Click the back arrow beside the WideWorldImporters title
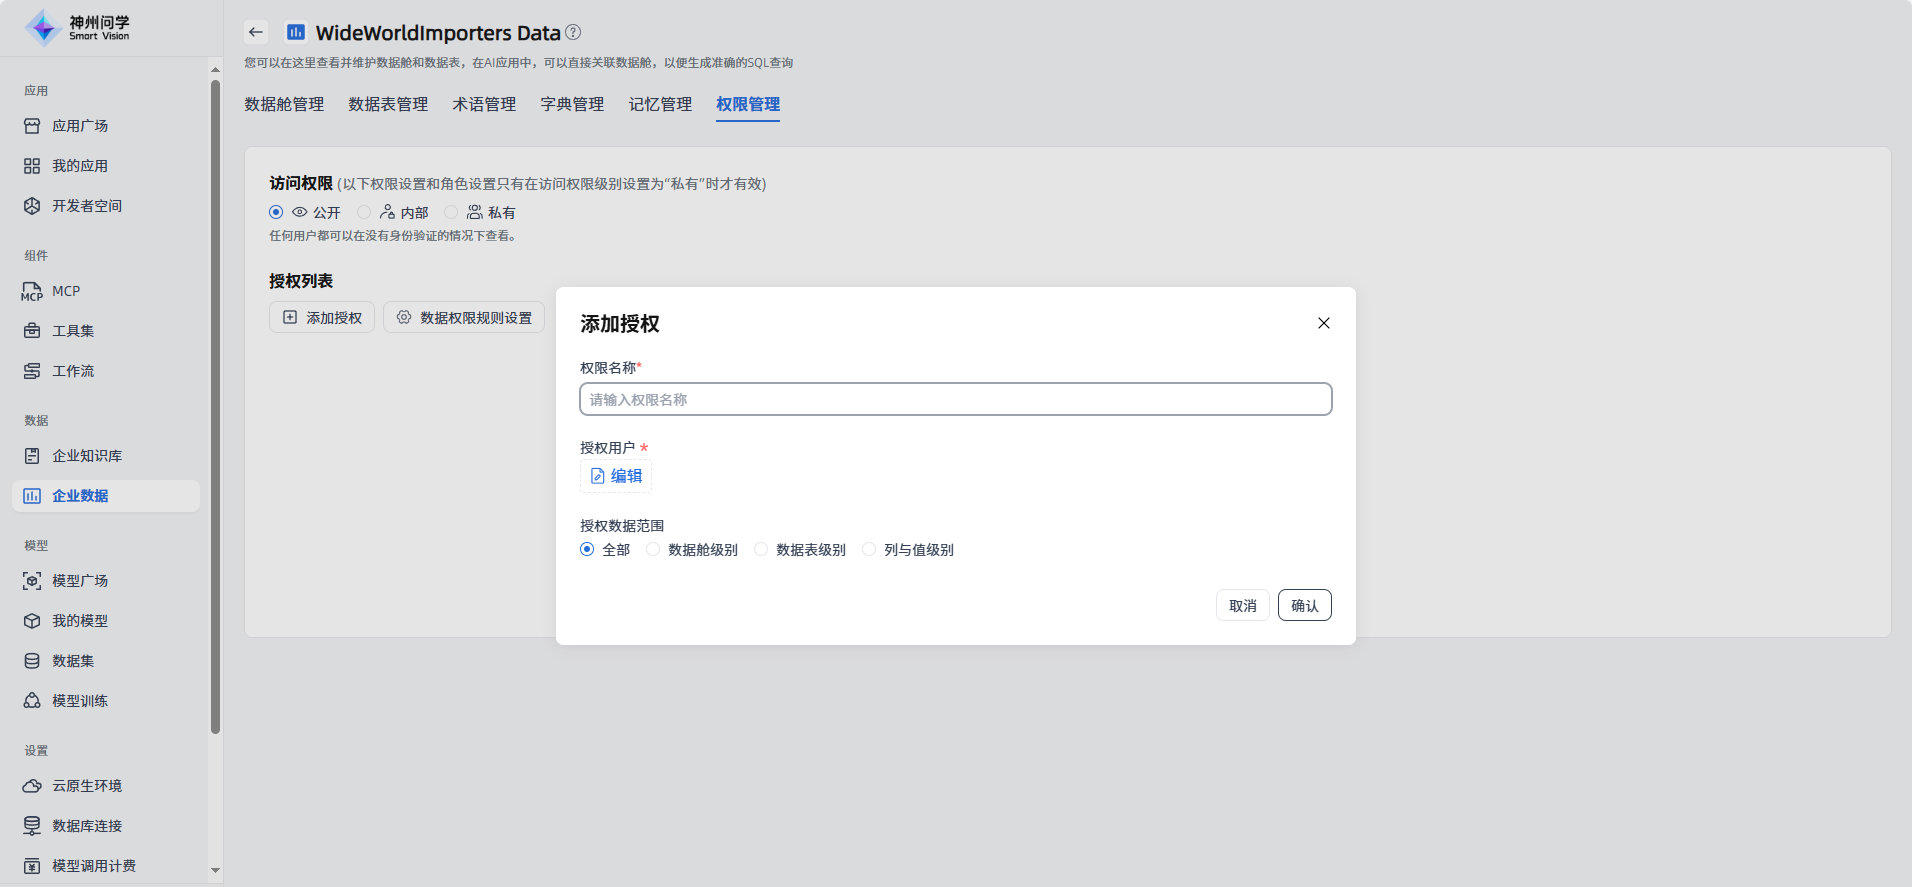This screenshot has height=887, width=1912. [x=256, y=32]
